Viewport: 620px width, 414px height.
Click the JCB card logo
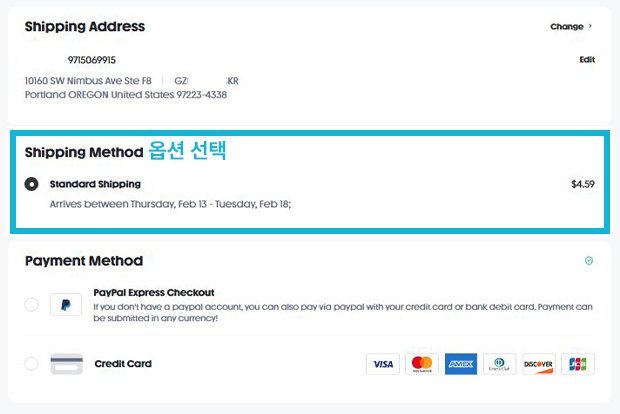(x=578, y=364)
